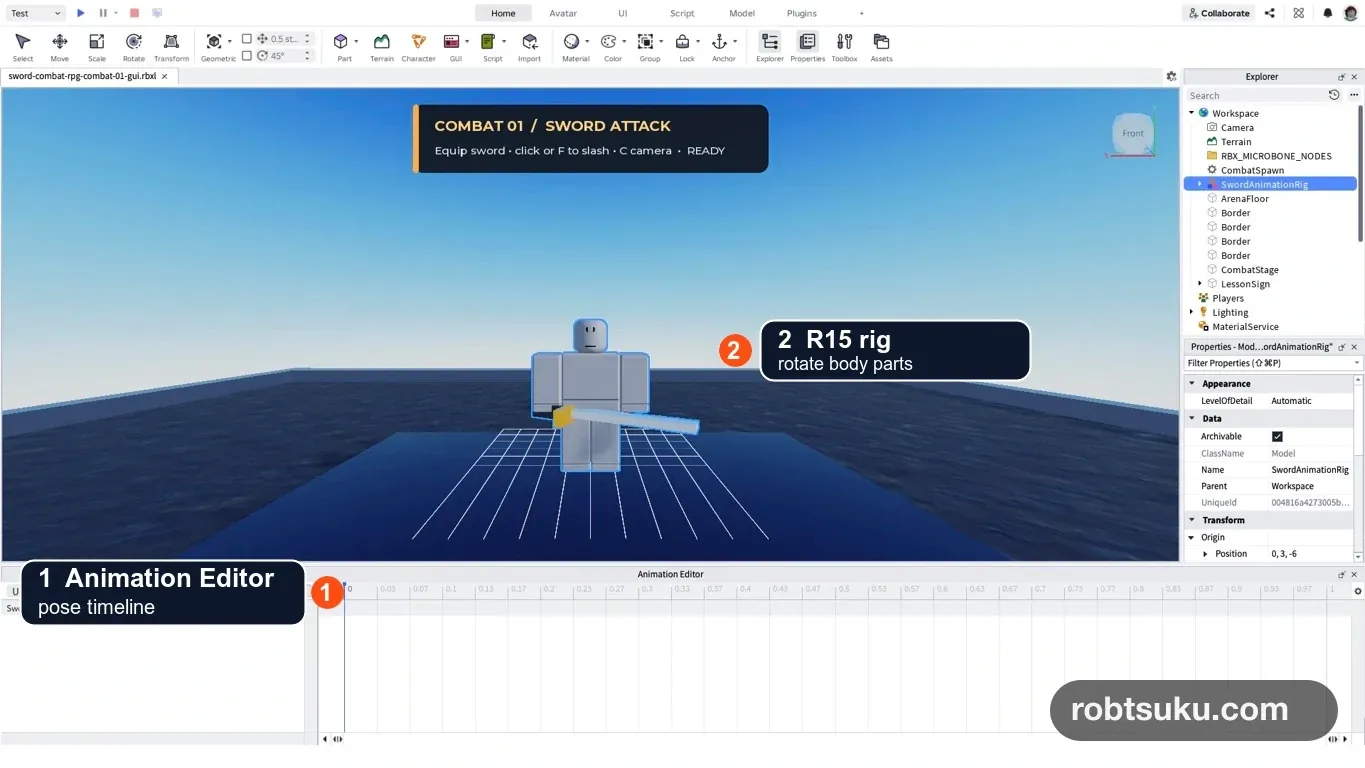Open the Anchor dropdown arrow

tap(735, 42)
